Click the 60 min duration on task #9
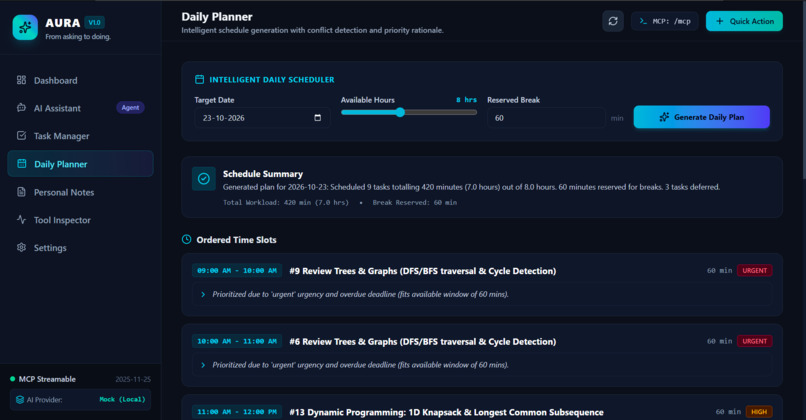806x420 pixels. (x=719, y=270)
